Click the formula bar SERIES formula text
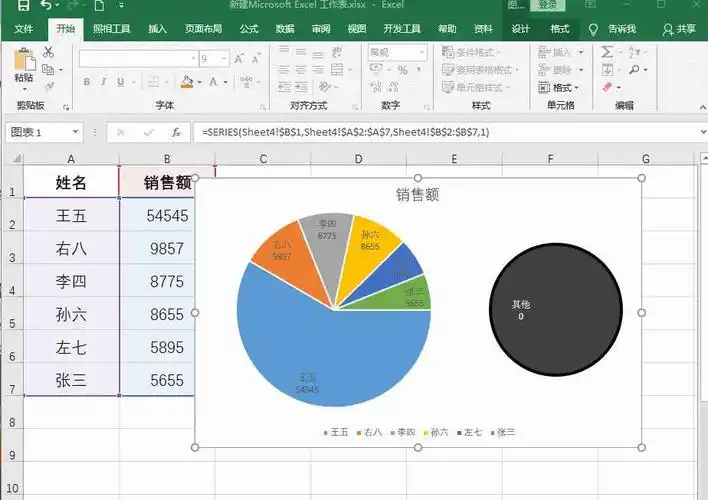The width and height of the screenshot is (708, 500). [345, 132]
